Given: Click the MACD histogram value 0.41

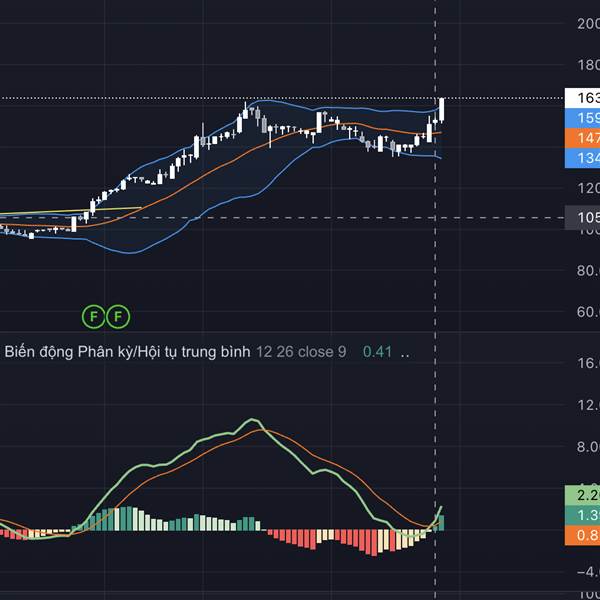Looking at the screenshot, I should [377, 352].
